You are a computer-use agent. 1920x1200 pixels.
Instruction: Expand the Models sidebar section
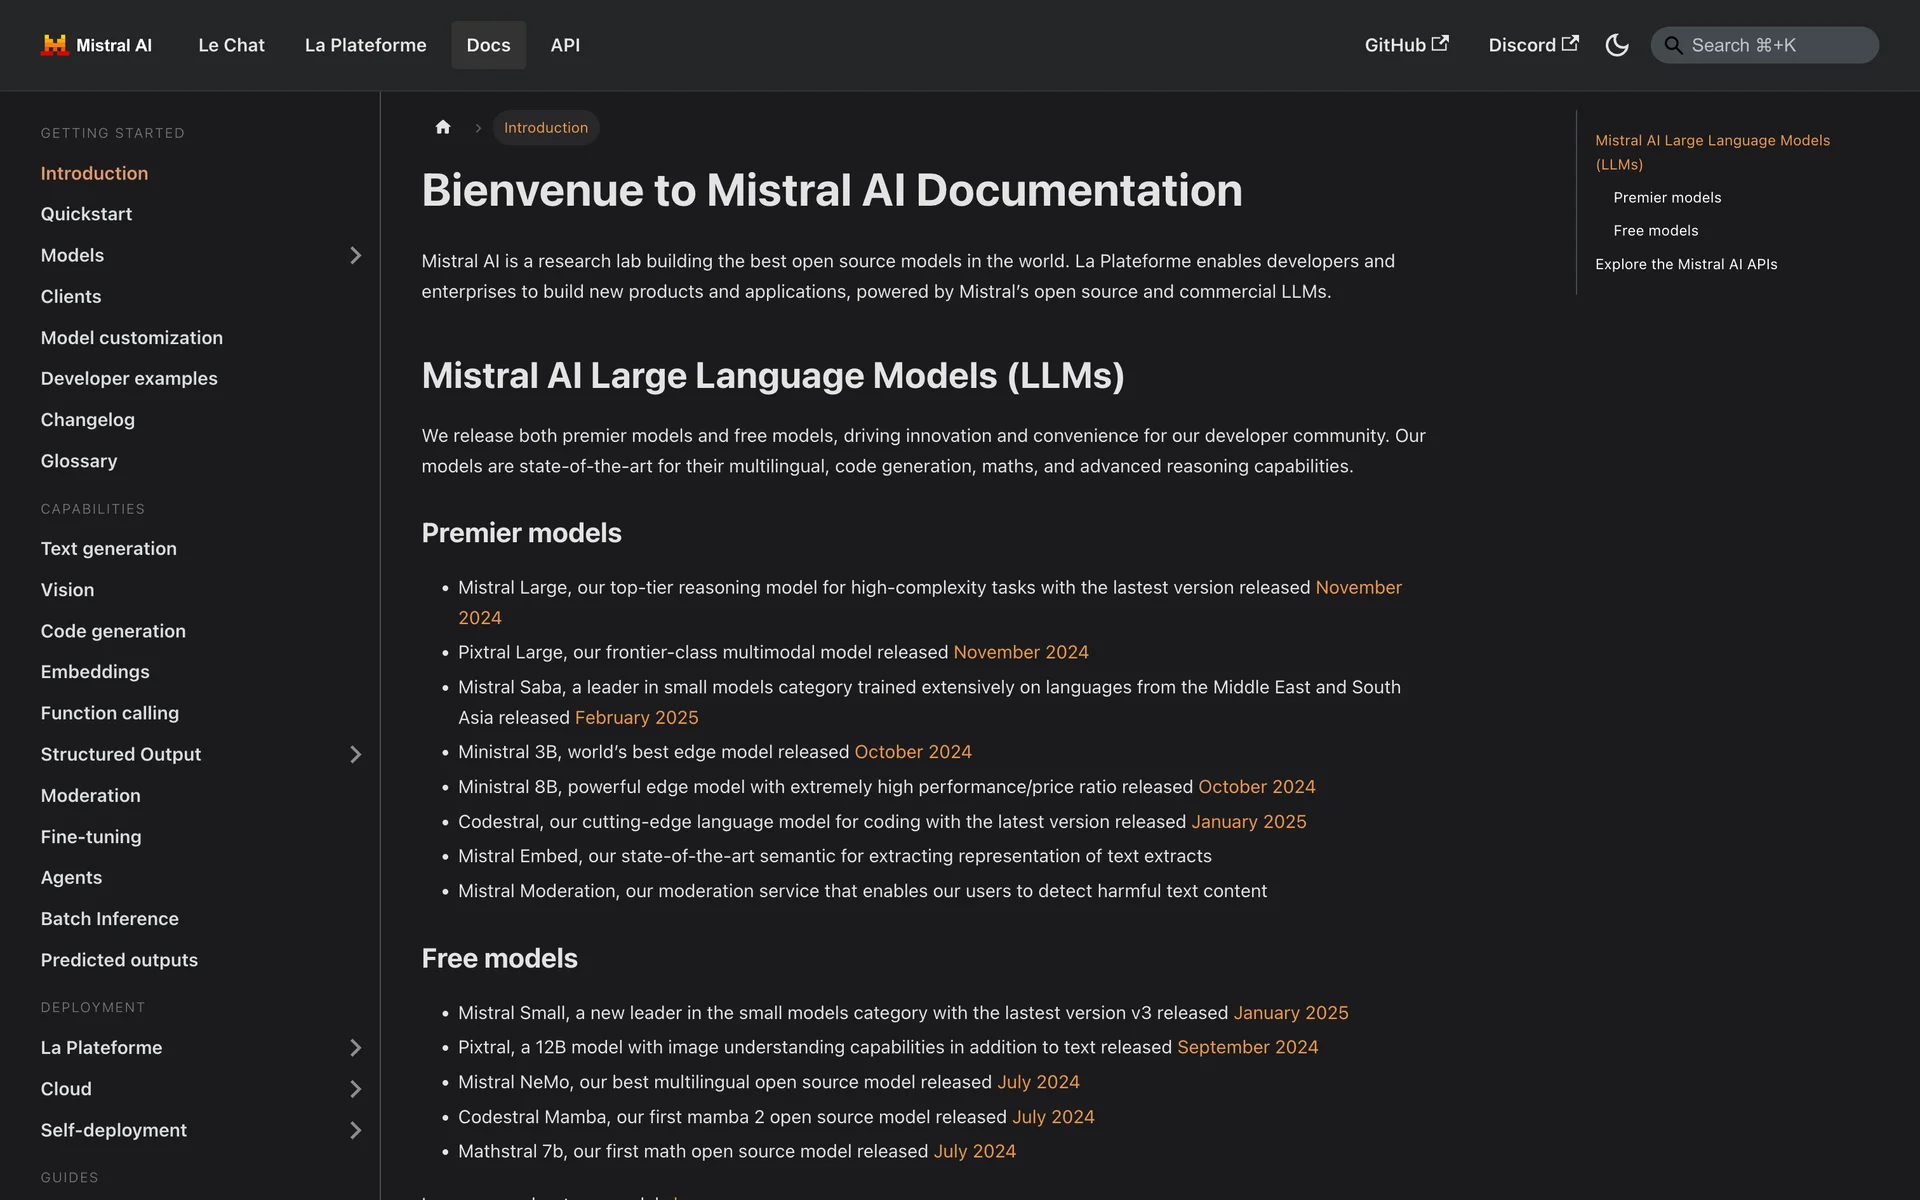(x=355, y=255)
